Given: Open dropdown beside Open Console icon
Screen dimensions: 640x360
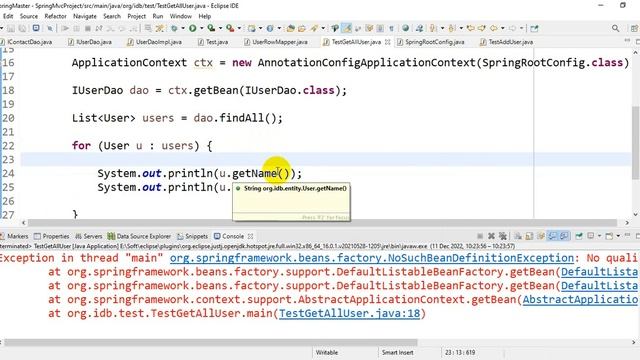Looking at the screenshot, I should point(618,236).
